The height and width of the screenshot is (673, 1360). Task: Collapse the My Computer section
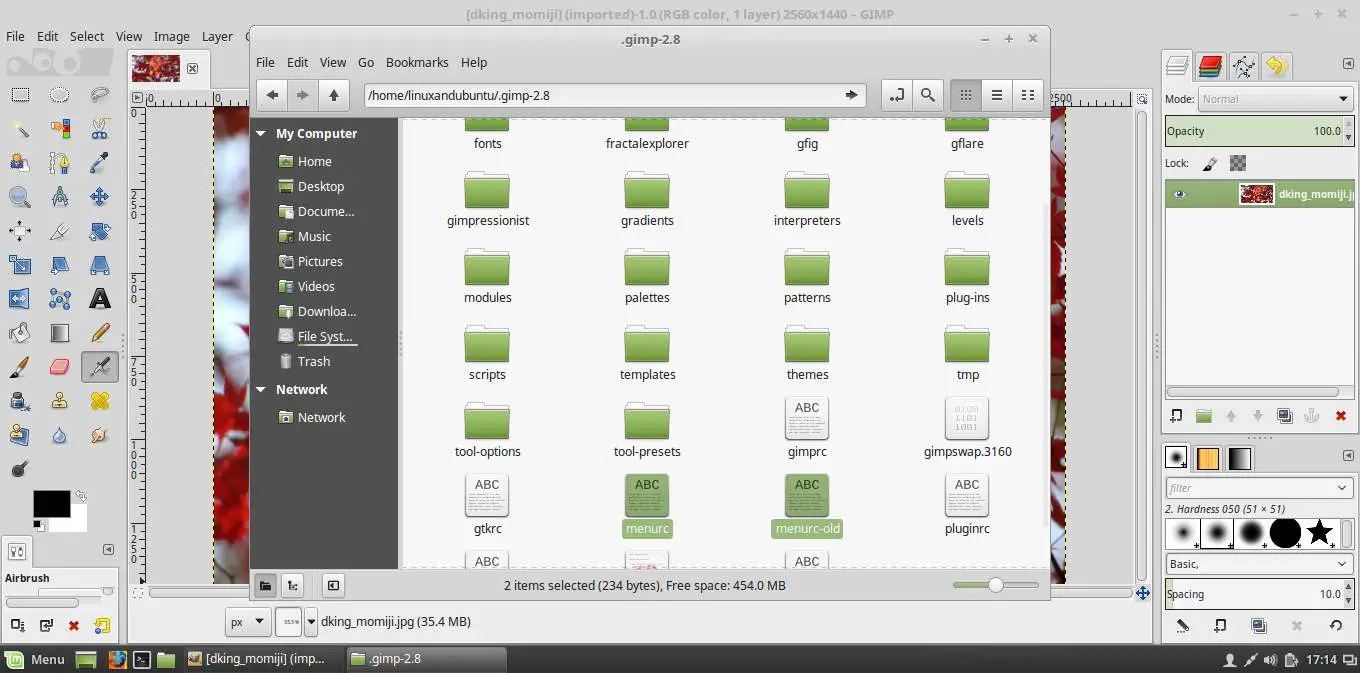click(x=261, y=133)
